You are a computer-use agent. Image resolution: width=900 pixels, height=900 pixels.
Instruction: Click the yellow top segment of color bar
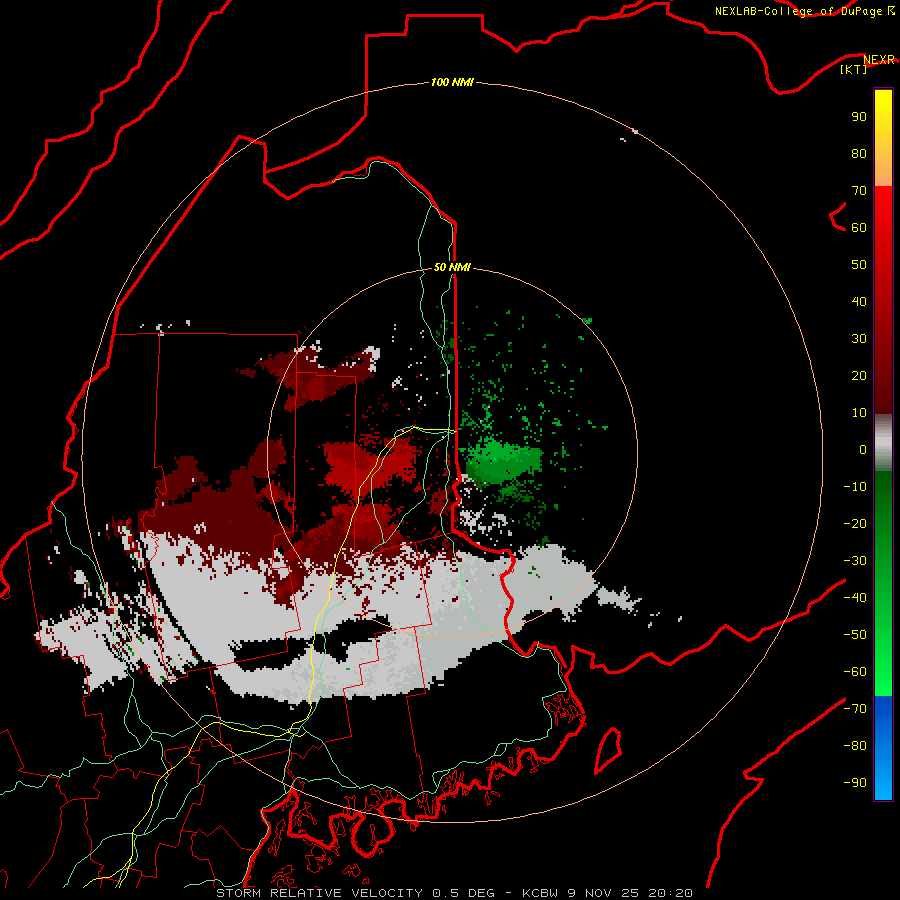(x=883, y=138)
